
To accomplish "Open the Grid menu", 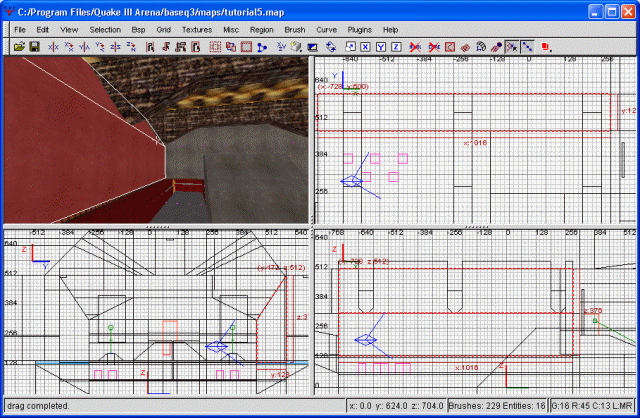I will 163,30.
